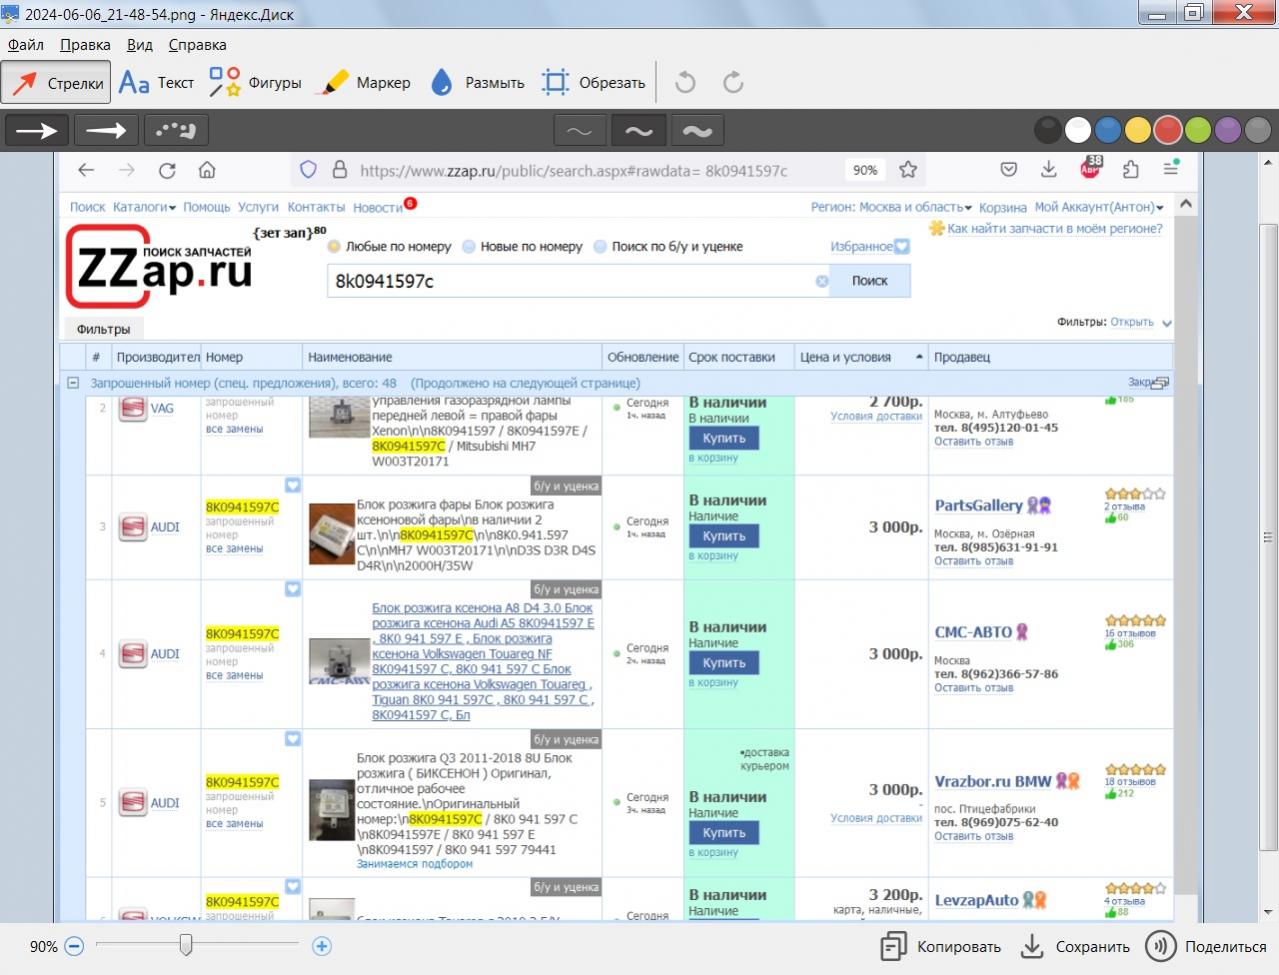The width and height of the screenshot is (1279, 975).
Task: Open the Правка menu
Action: point(85,45)
